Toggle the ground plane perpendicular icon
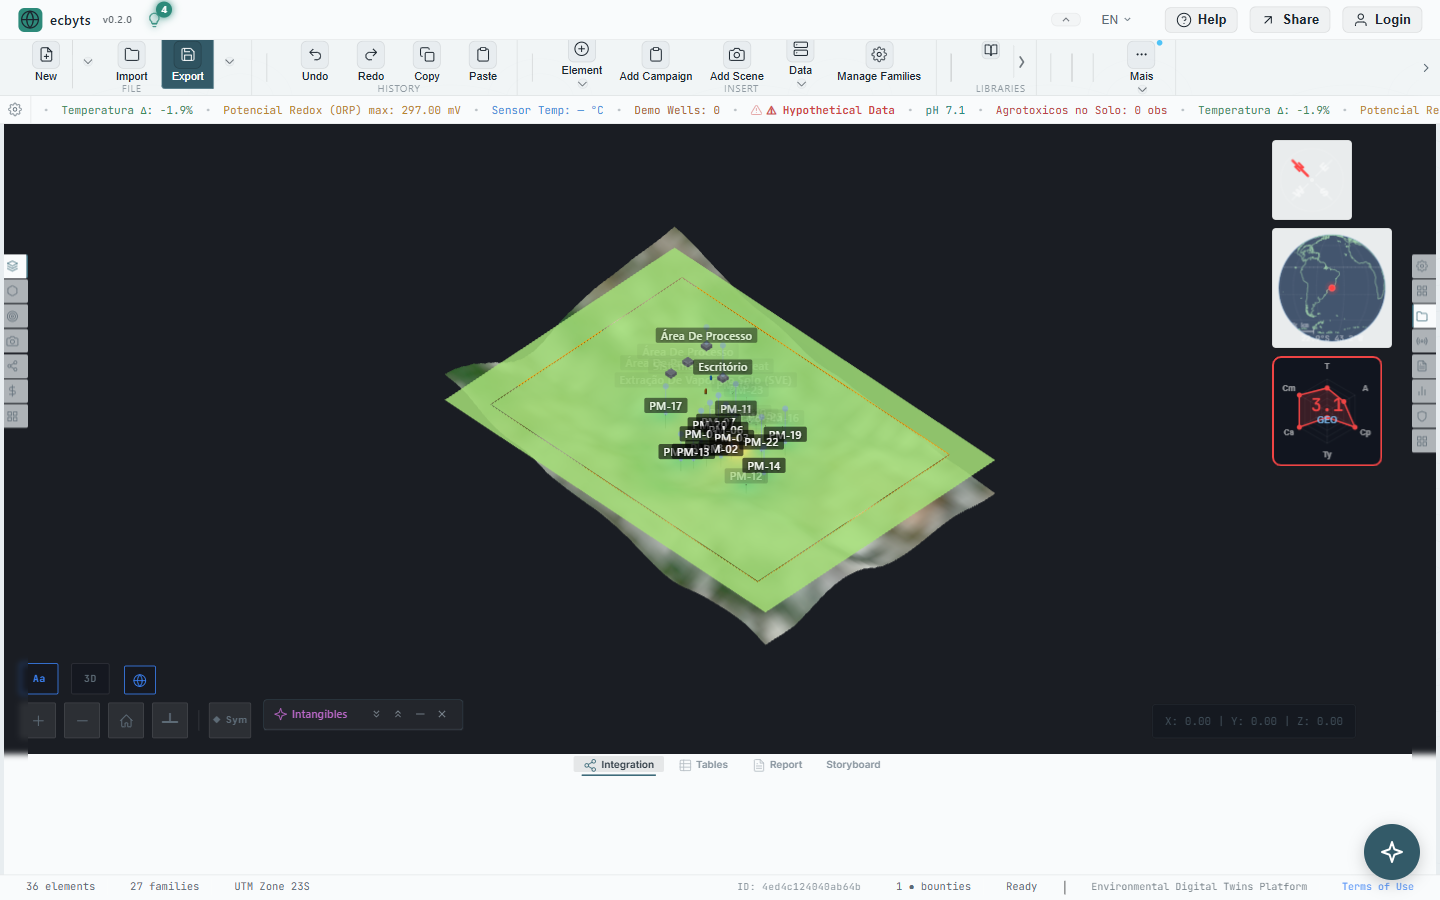Viewport: 1440px width, 900px height. click(170, 720)
